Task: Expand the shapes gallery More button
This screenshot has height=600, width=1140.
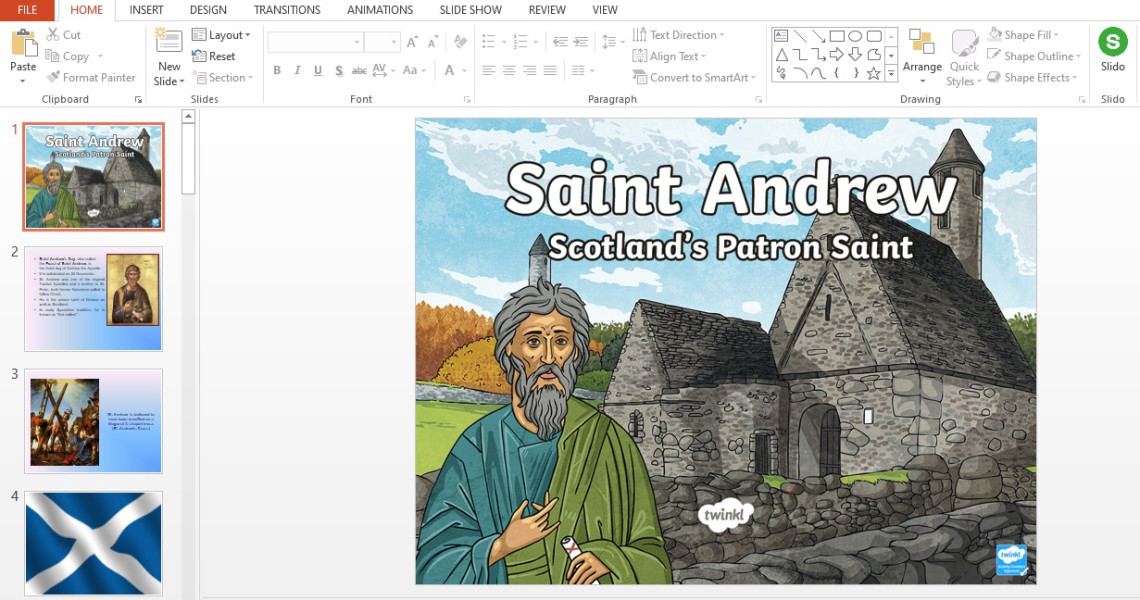Action: pos(891,73)
